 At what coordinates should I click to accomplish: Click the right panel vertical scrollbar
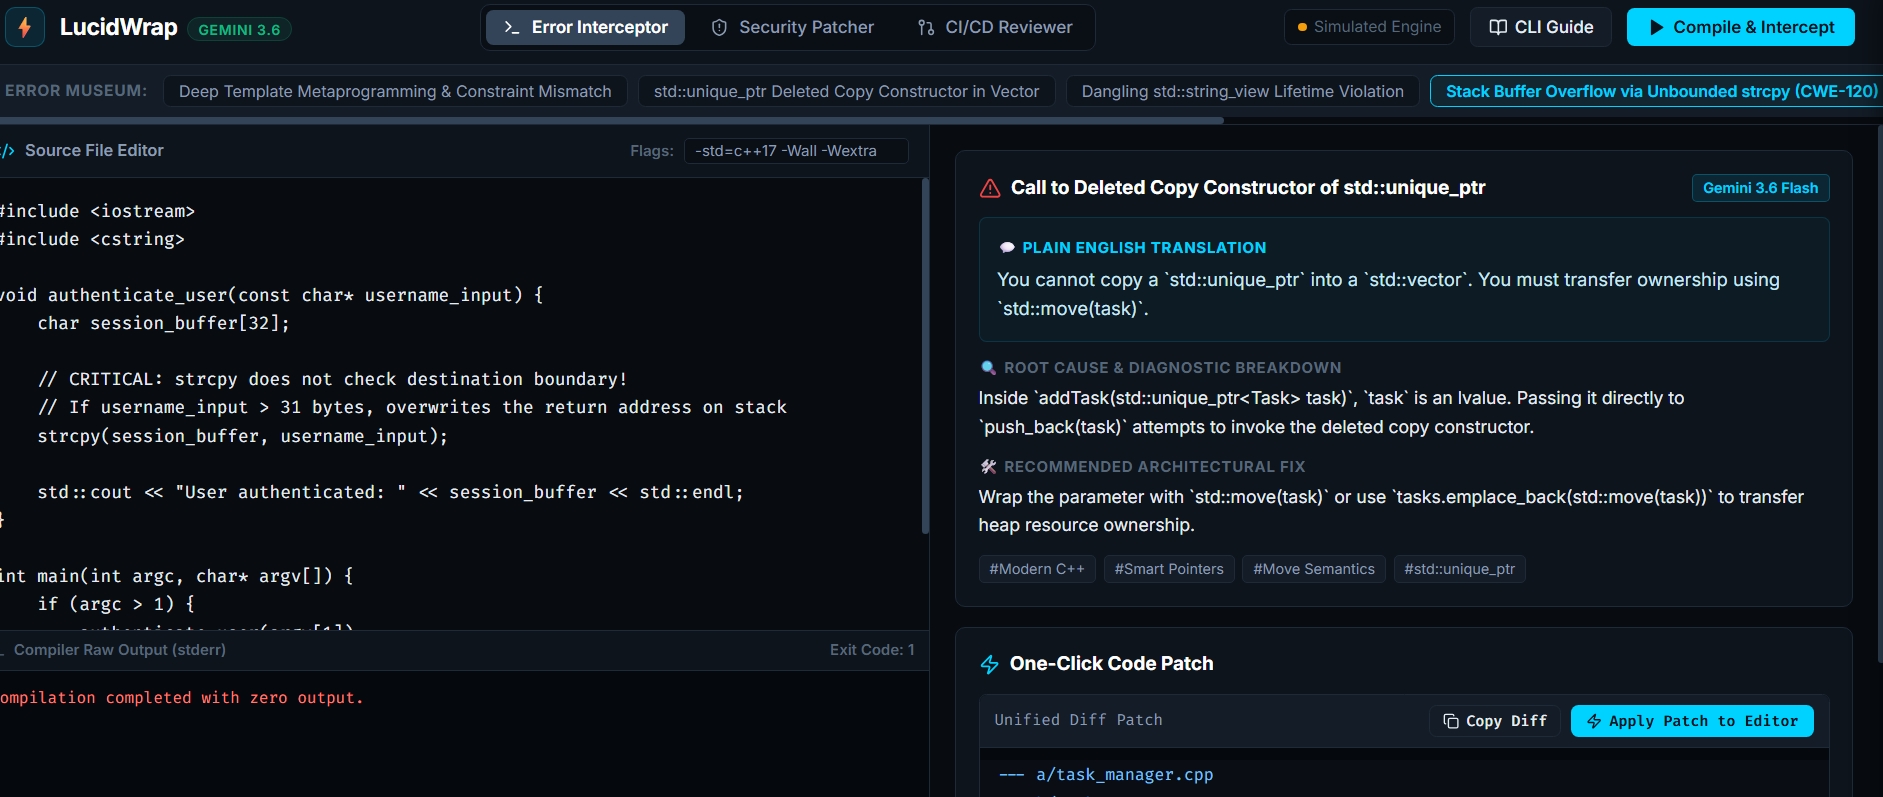[x=1879, y=395]
